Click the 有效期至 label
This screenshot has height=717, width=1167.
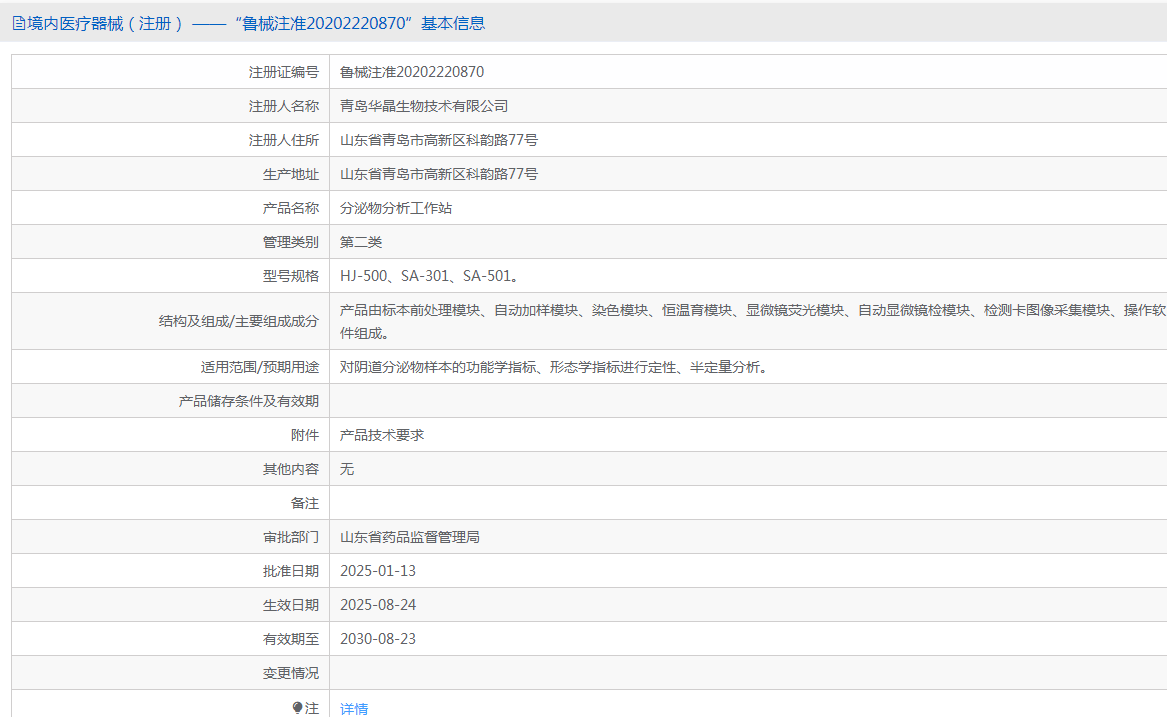point(290,639)
